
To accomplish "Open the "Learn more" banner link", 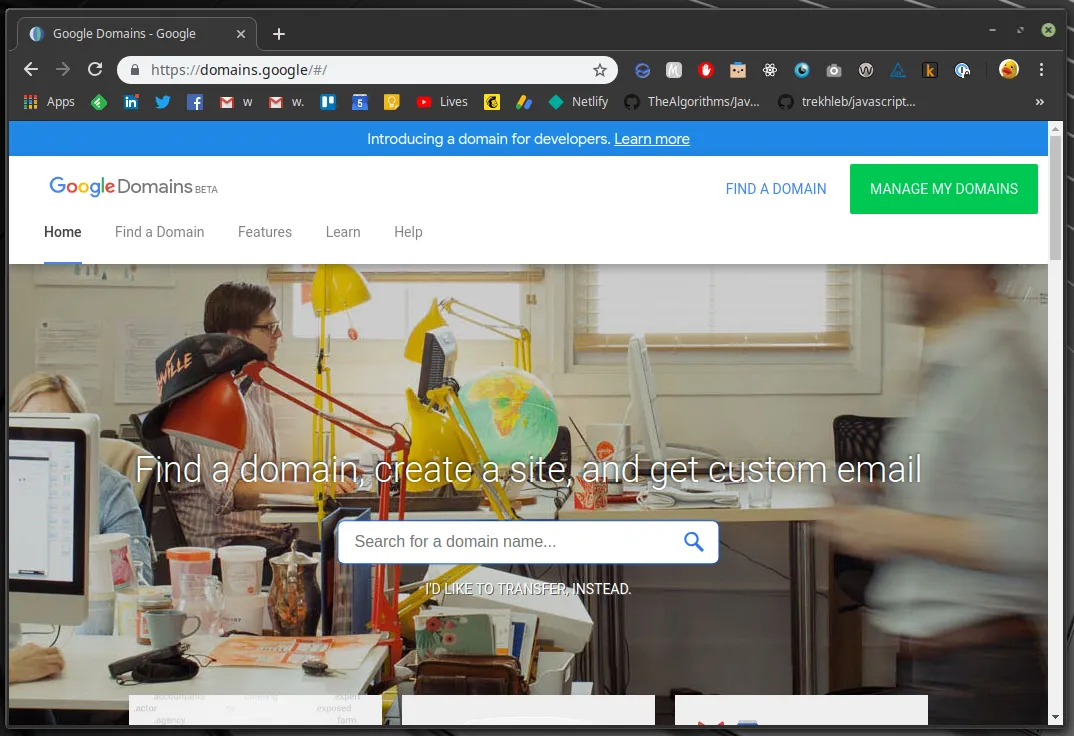I will click(x=652, y=139).
